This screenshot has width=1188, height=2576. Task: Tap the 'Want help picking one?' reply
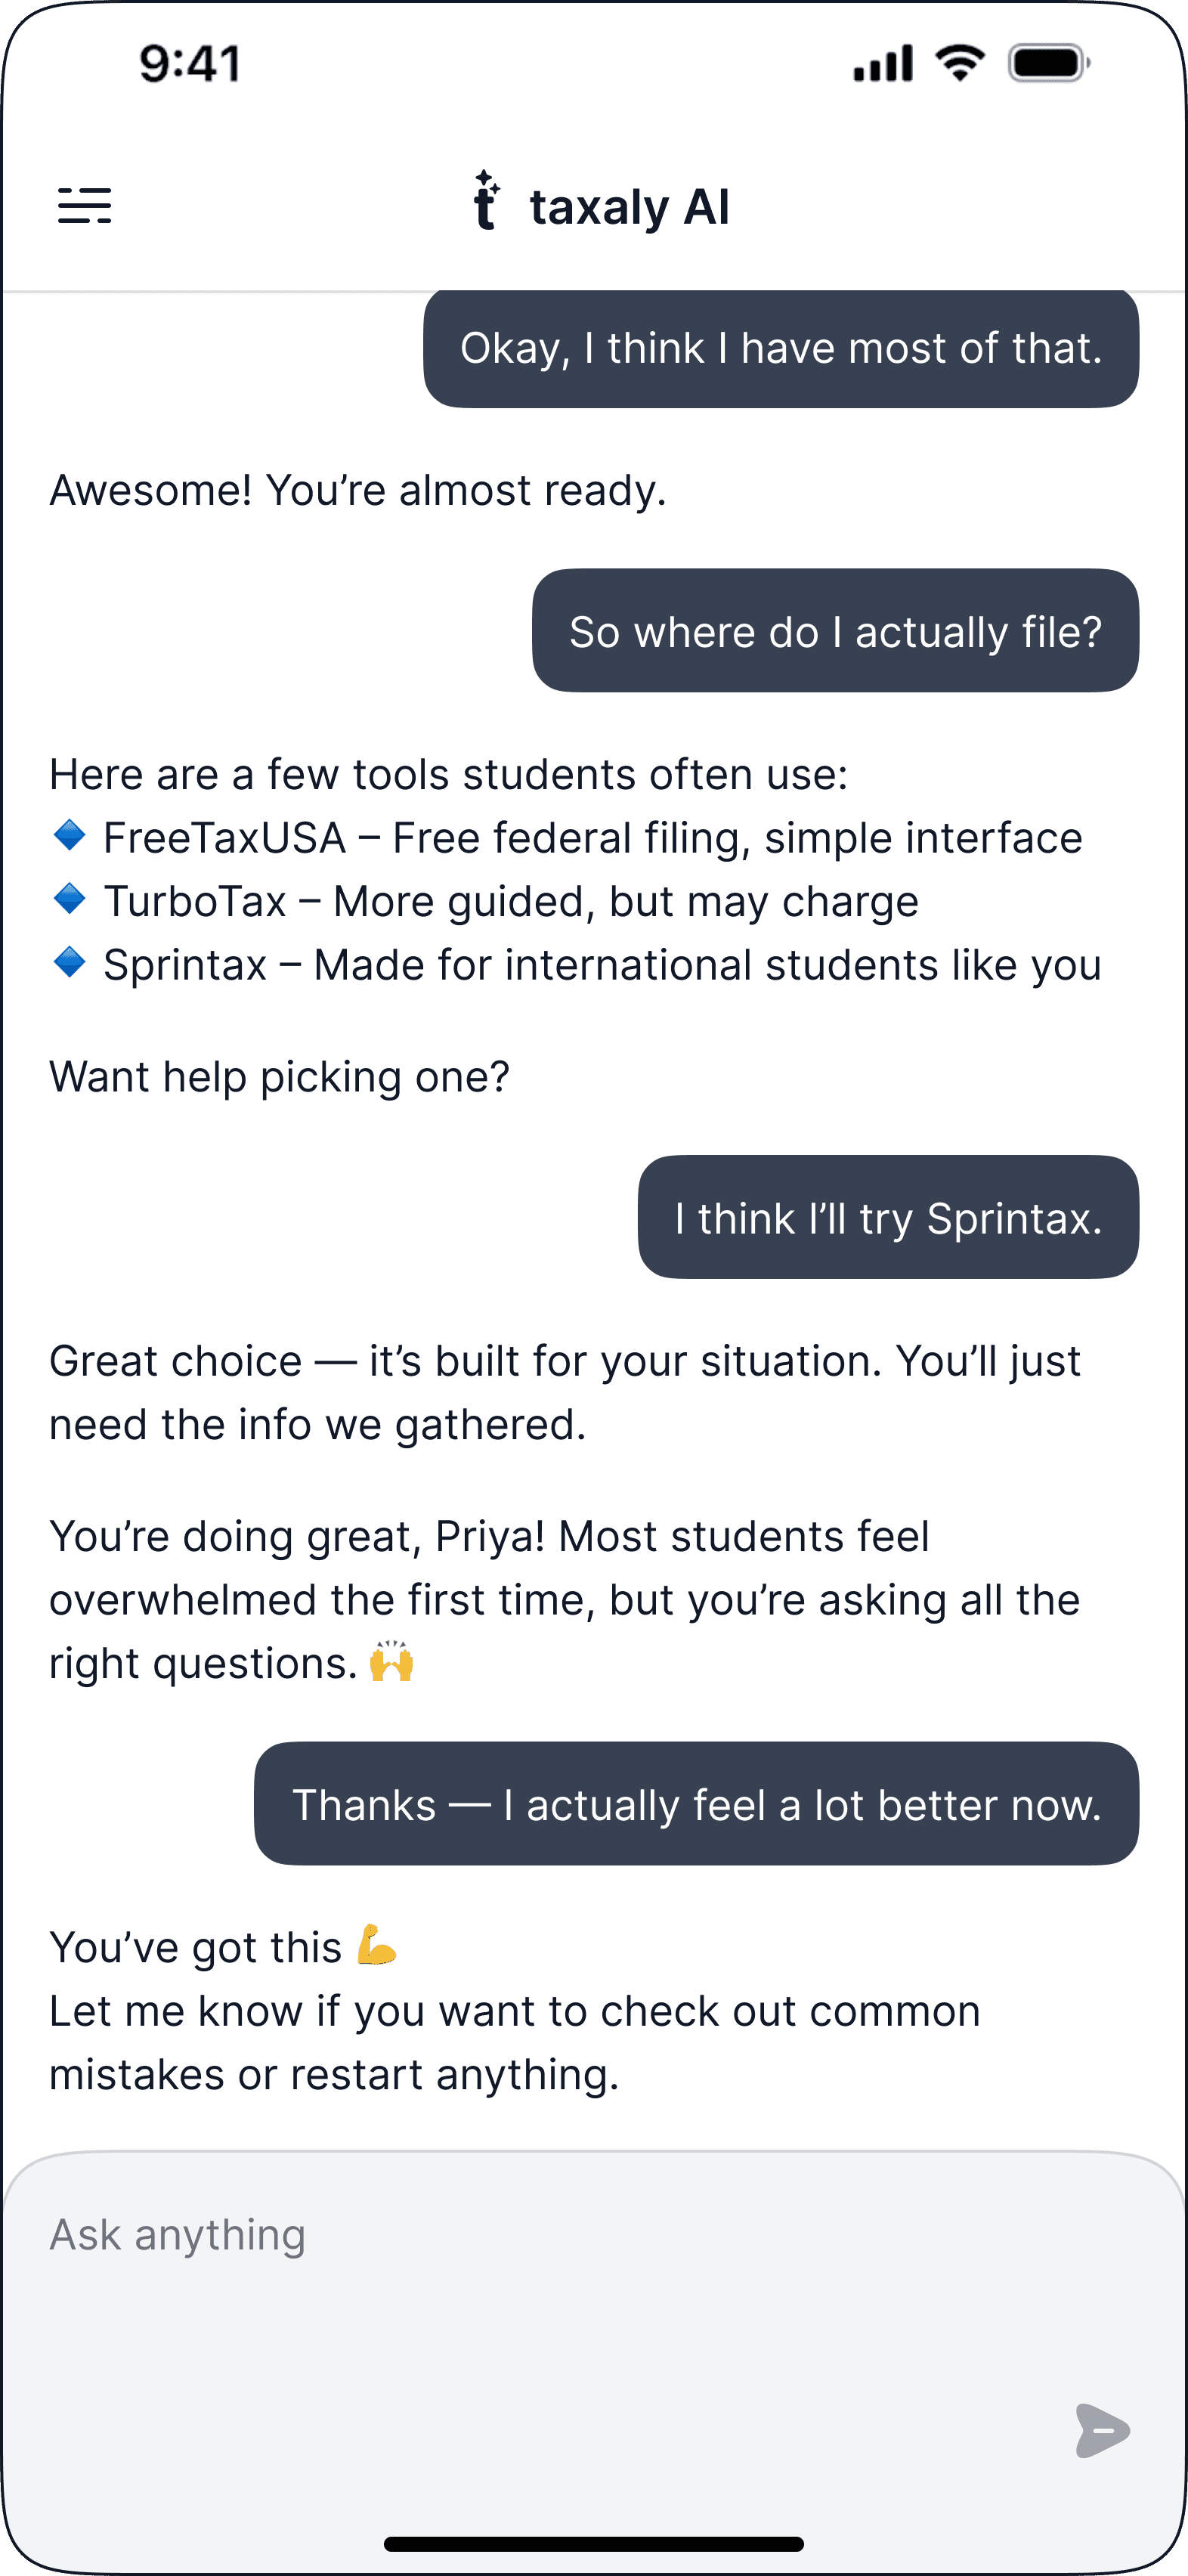coord(280,1077)
